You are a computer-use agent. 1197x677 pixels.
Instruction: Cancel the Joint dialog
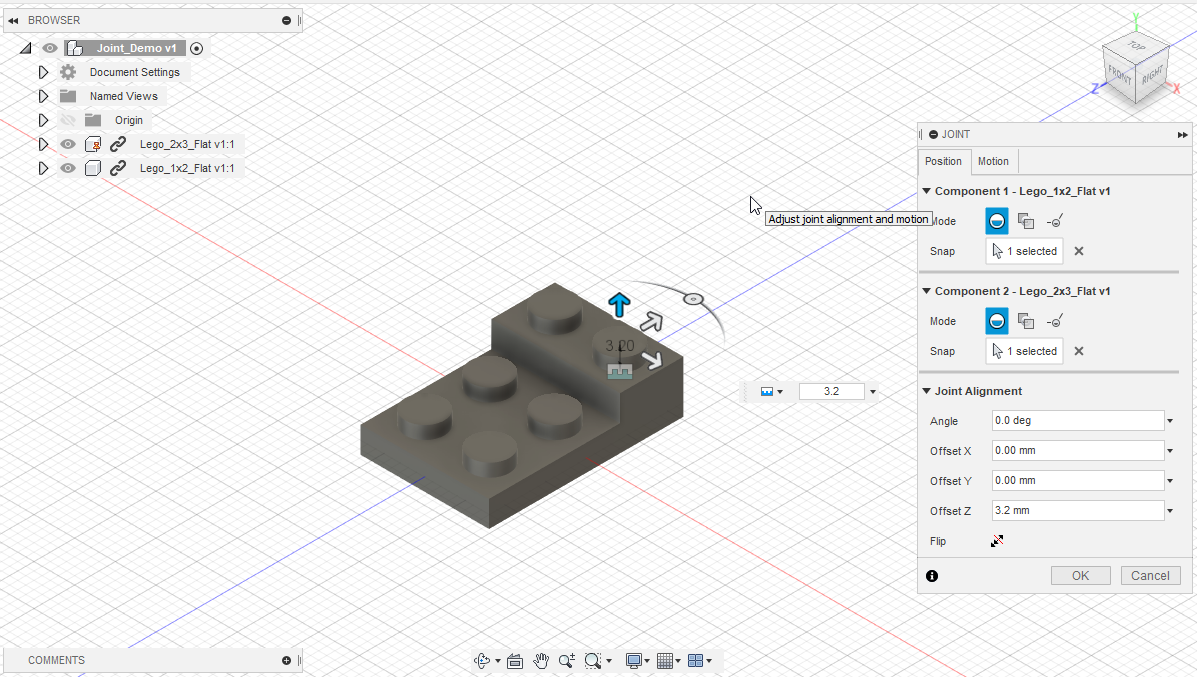pyautogui.click(x=1150, y=575)
